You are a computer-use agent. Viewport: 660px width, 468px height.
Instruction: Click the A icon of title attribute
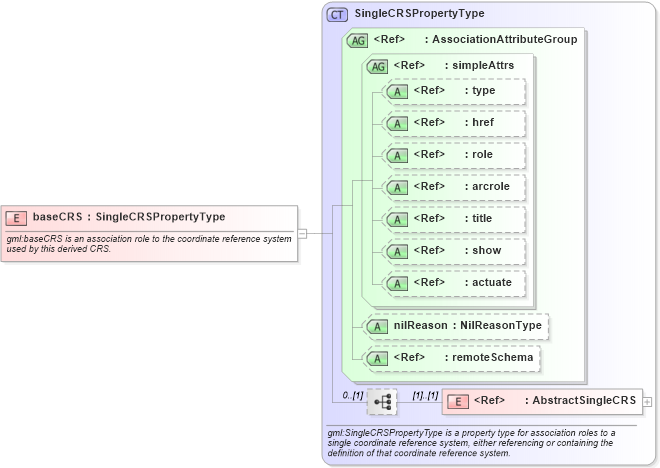point(397,219)
